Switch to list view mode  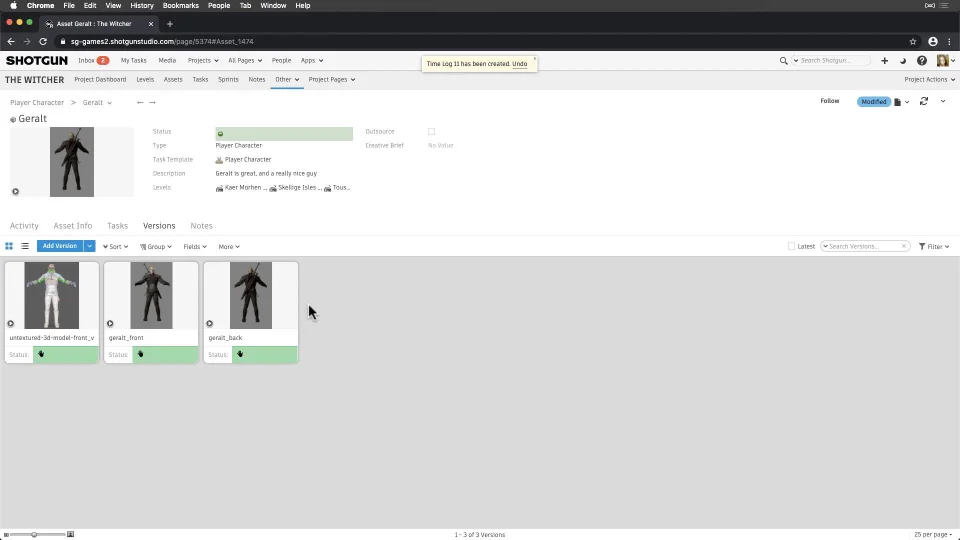(x=25, y=246)
